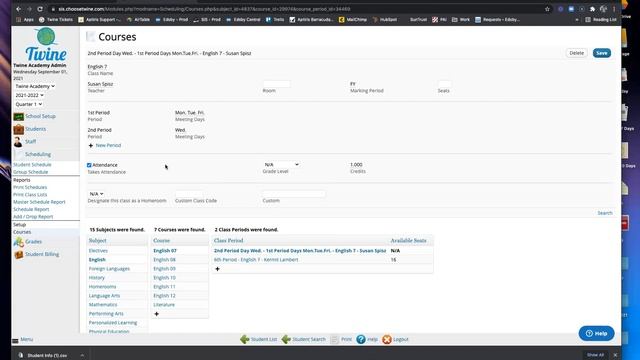Expand Student Info csv download options
The image size is (640, 360).
click(x=82, y=356)
